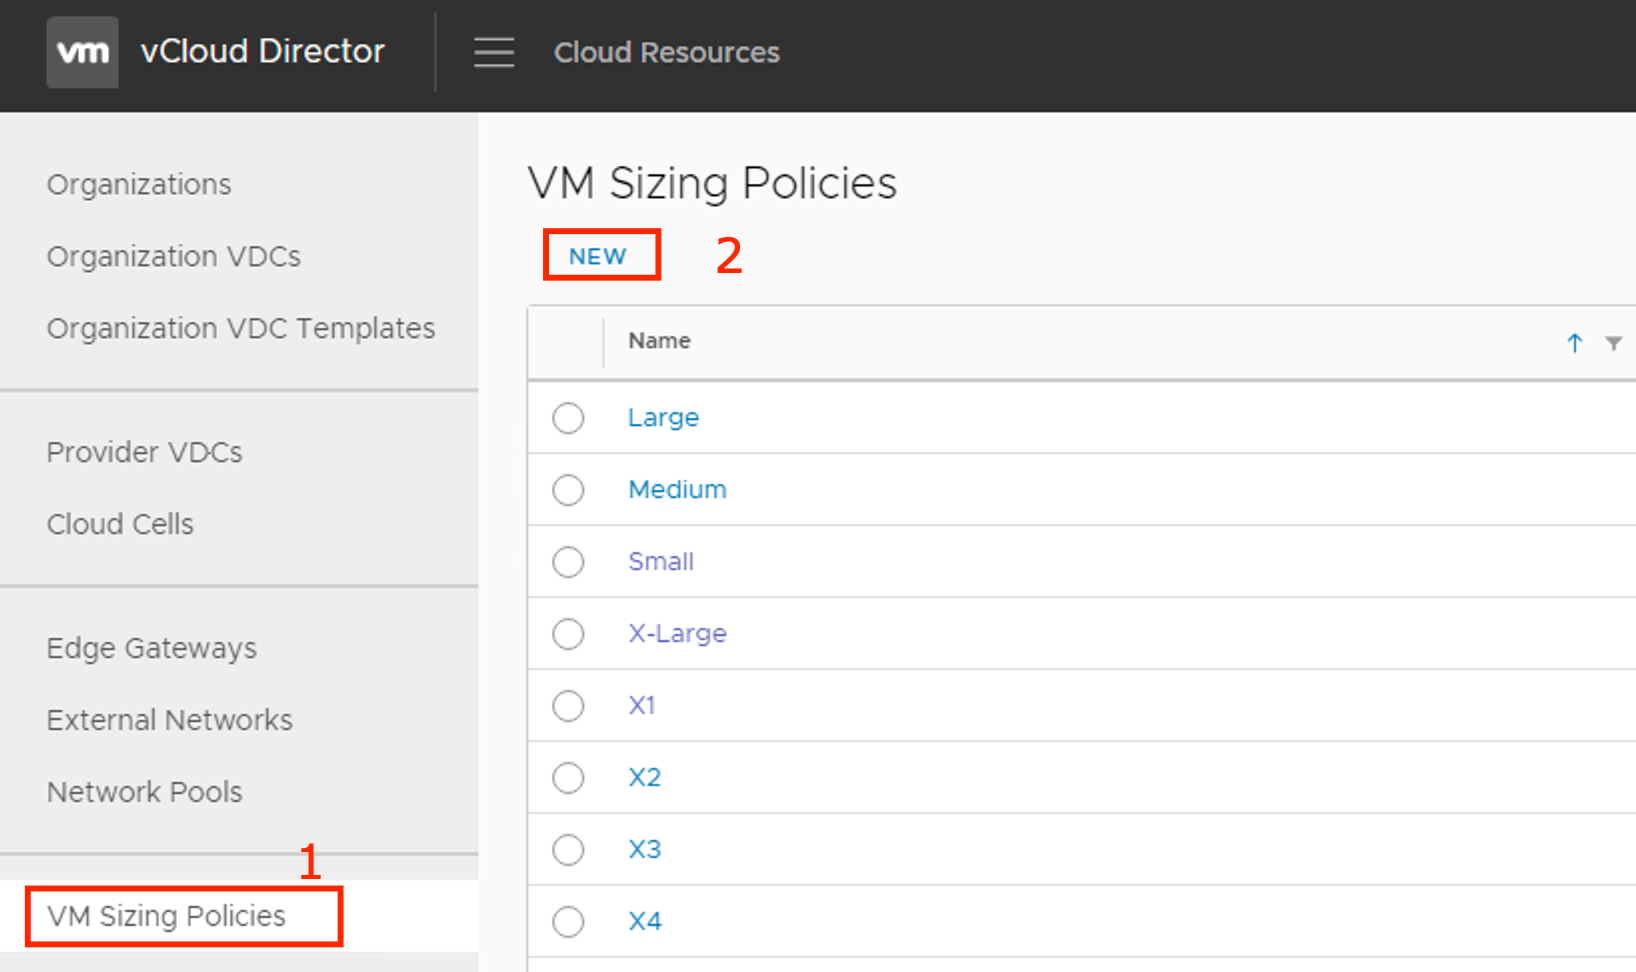Open the hamburger navigation menu
1636x972 pixels.
point(494,52)
